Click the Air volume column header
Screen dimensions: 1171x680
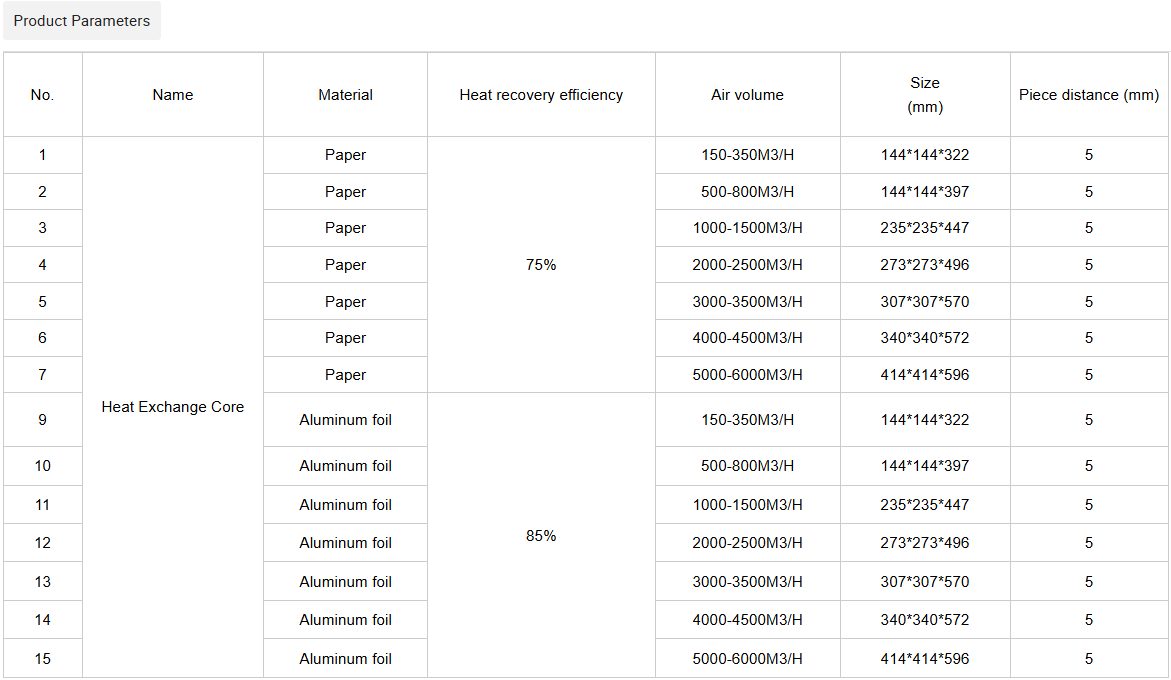(747, 95)
